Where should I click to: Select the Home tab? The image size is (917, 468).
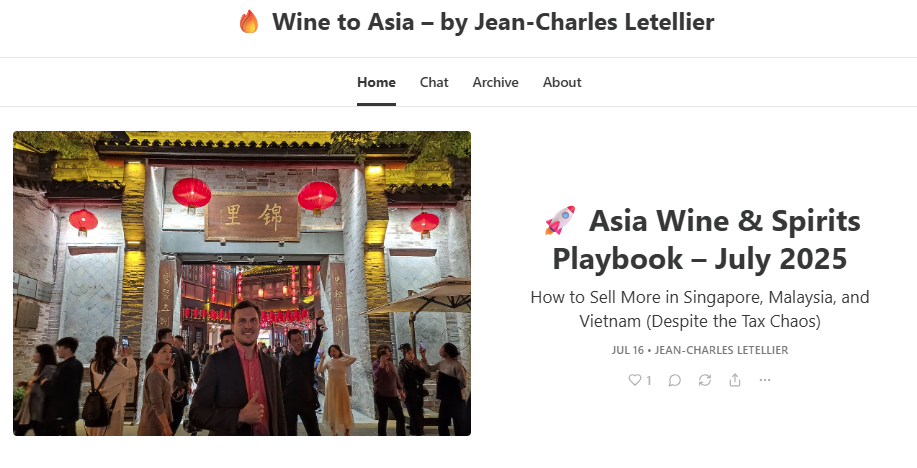[377, 82]
